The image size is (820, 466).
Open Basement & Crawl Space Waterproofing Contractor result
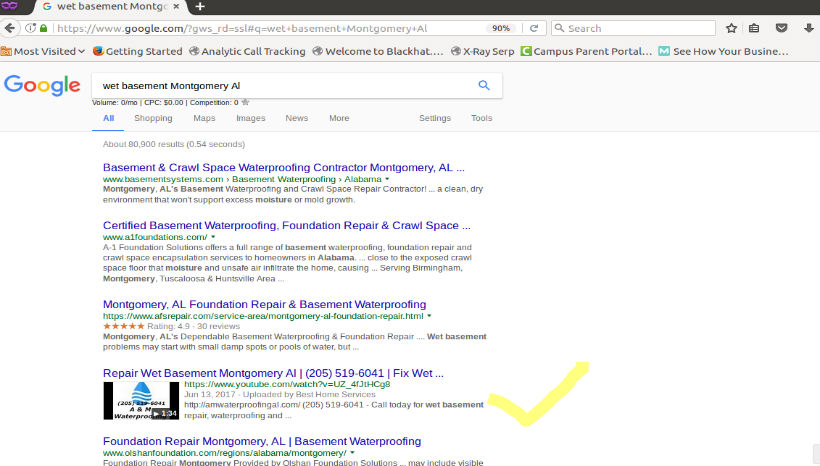pyautogui.click(x=283, y=167)
